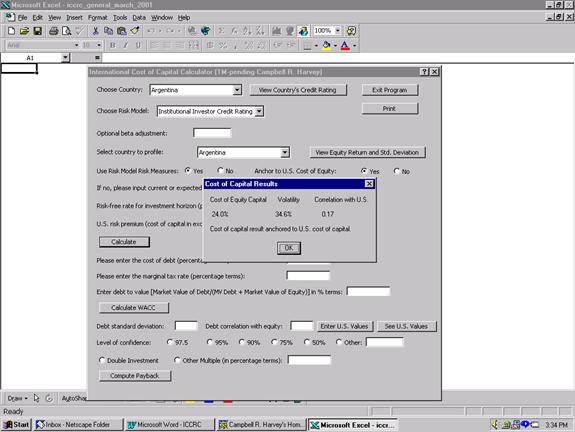Viewport: 575px width, 432px height.
Task: Click the Print icon in toolbar
Action: [54, 31]
